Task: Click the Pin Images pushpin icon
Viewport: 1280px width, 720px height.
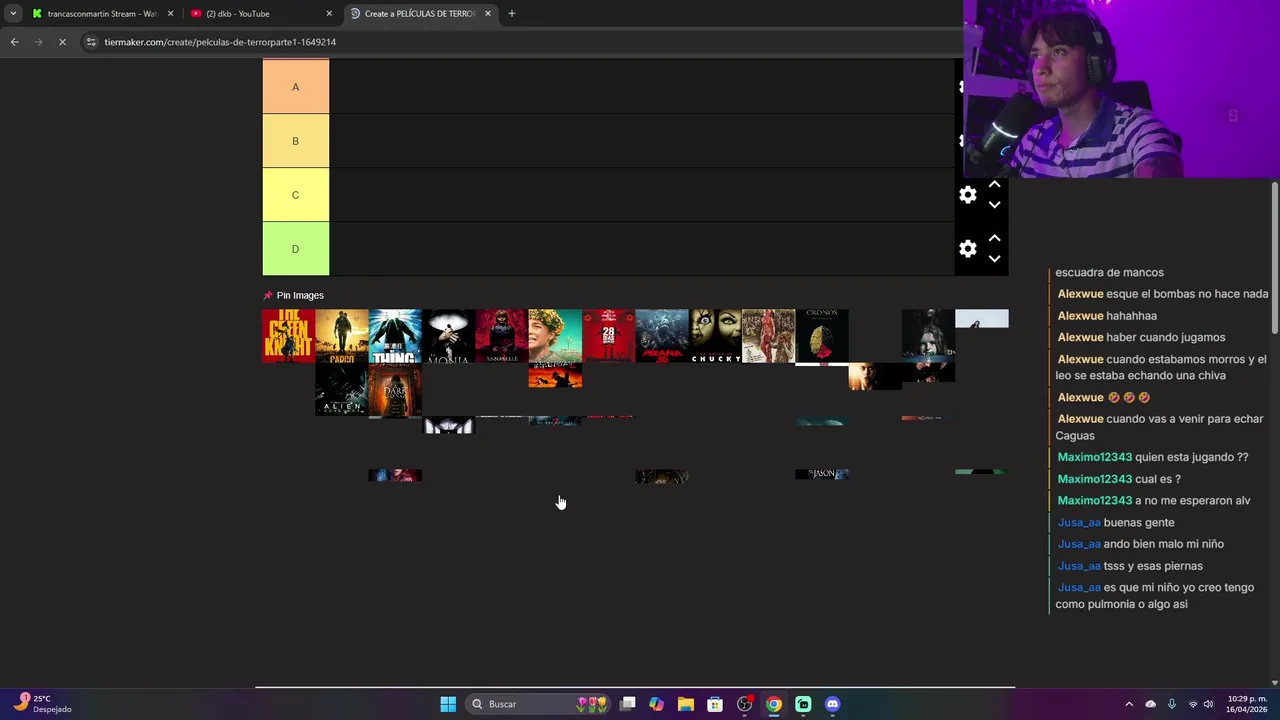Action: 267,295
